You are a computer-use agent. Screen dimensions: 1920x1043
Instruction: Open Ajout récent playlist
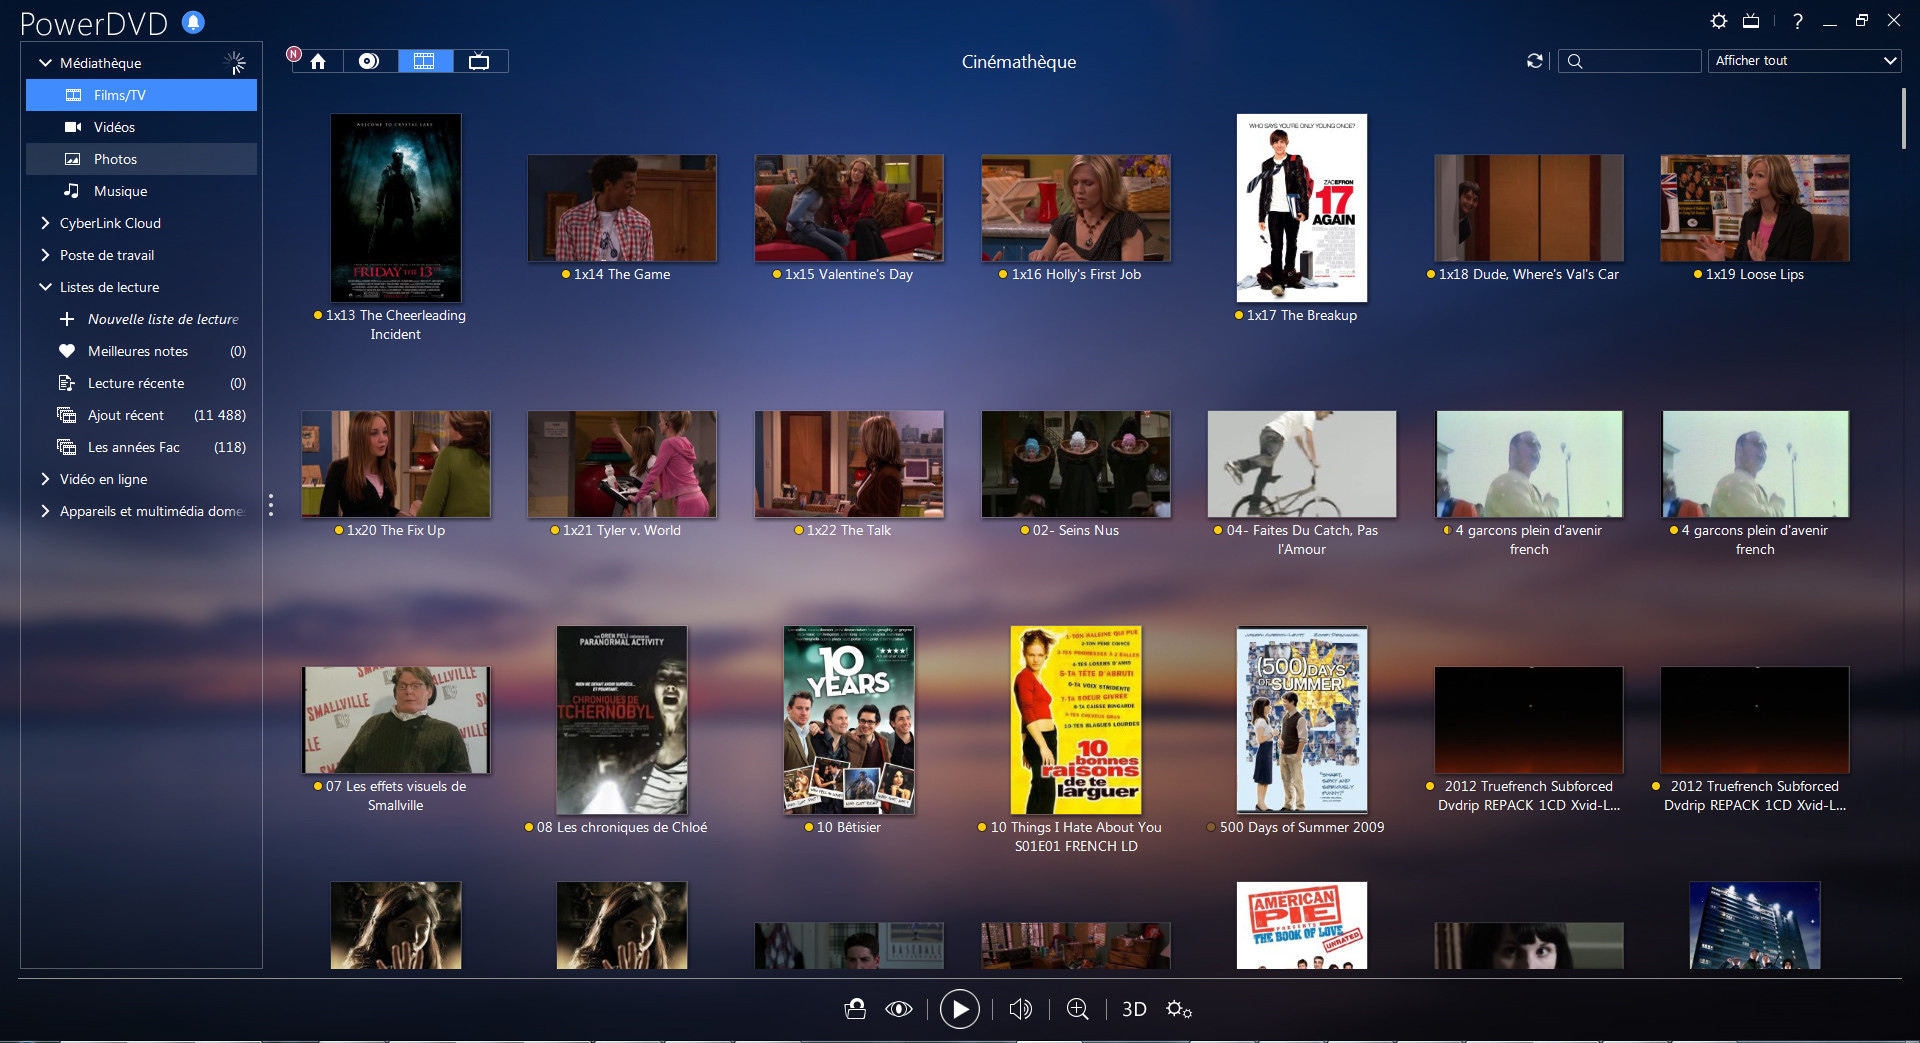coord(141,415)
